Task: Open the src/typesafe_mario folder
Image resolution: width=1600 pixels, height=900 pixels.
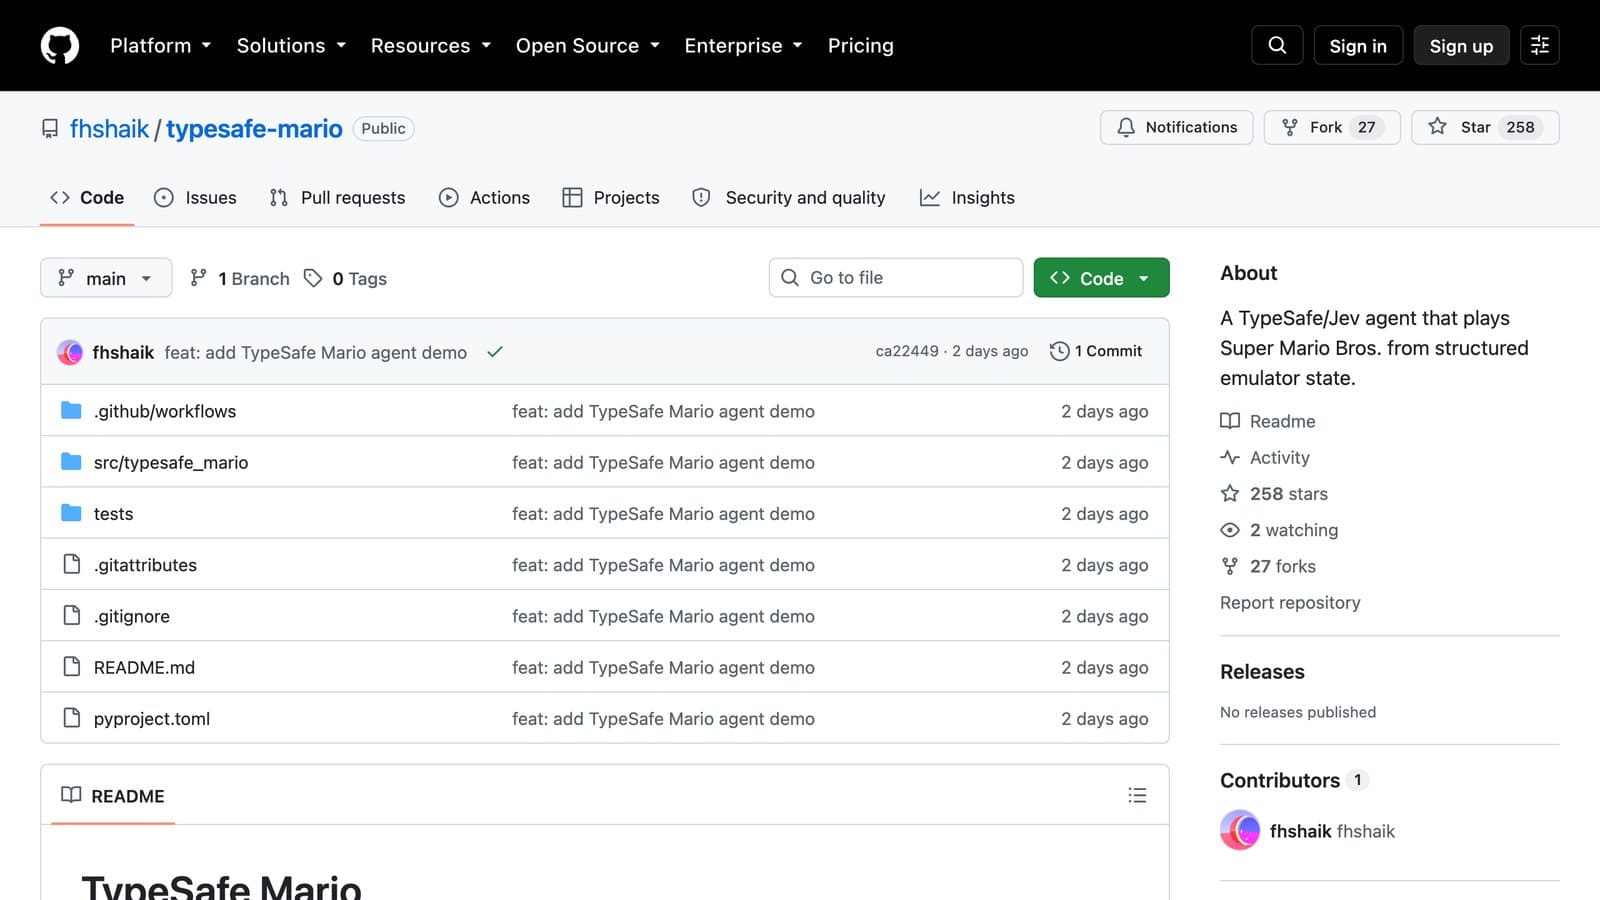Action: point(171,462)
